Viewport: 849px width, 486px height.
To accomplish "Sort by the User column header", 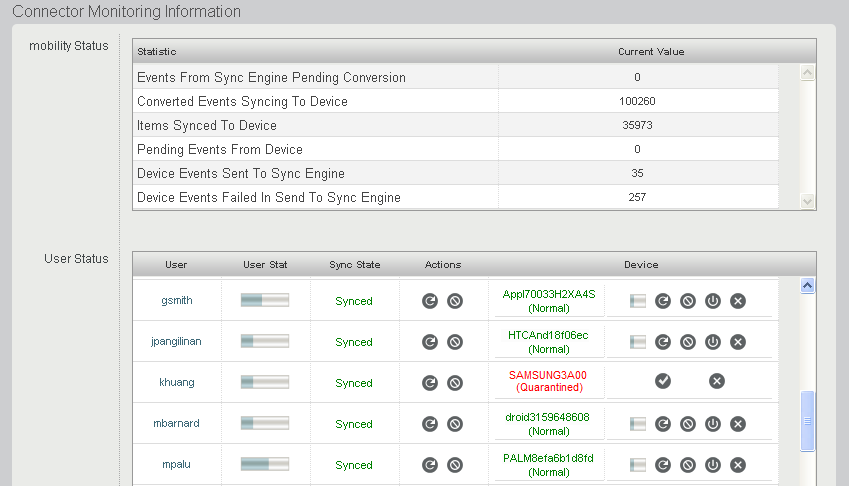I will (x=176, y=265).
